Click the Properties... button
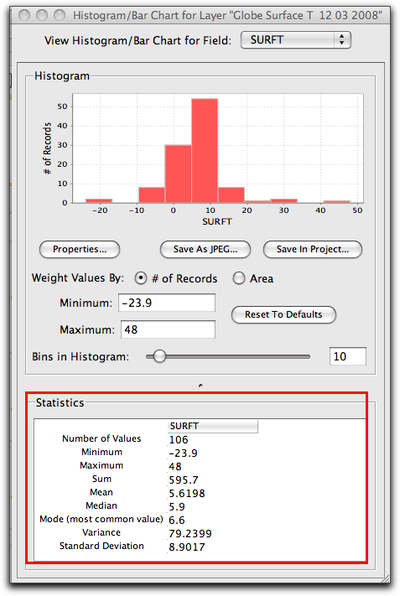 coord(79,249)
